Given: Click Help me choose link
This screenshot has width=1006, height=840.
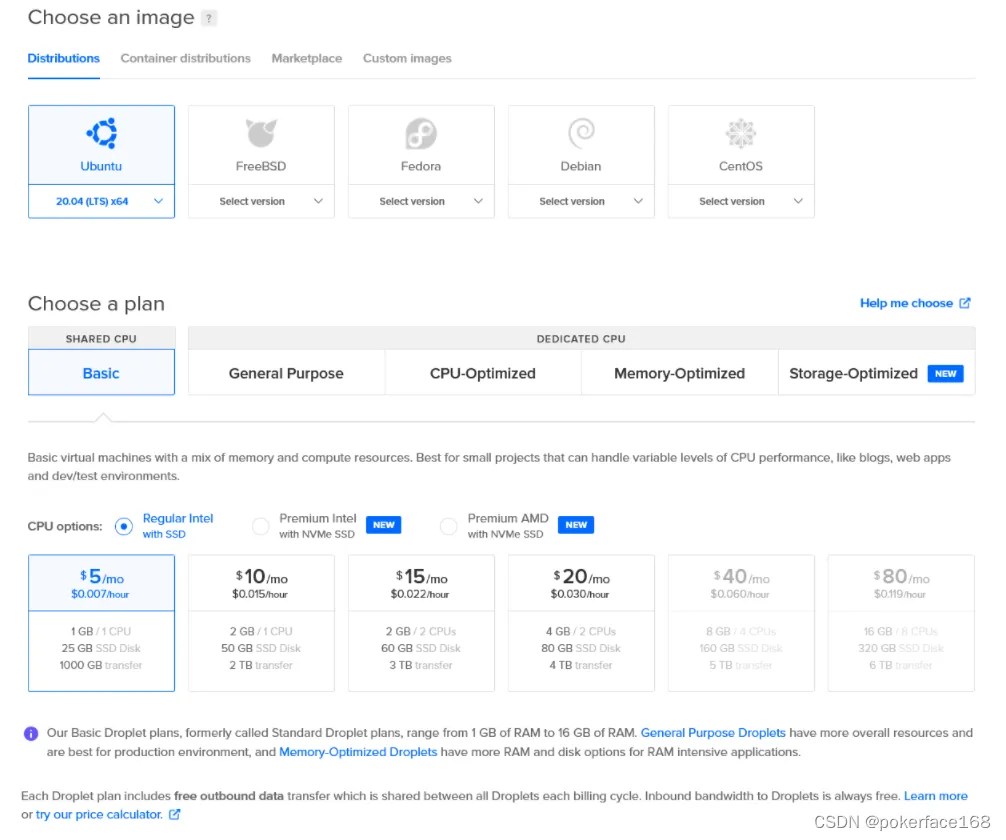Looking at the screenshot, I should [906, 303].
